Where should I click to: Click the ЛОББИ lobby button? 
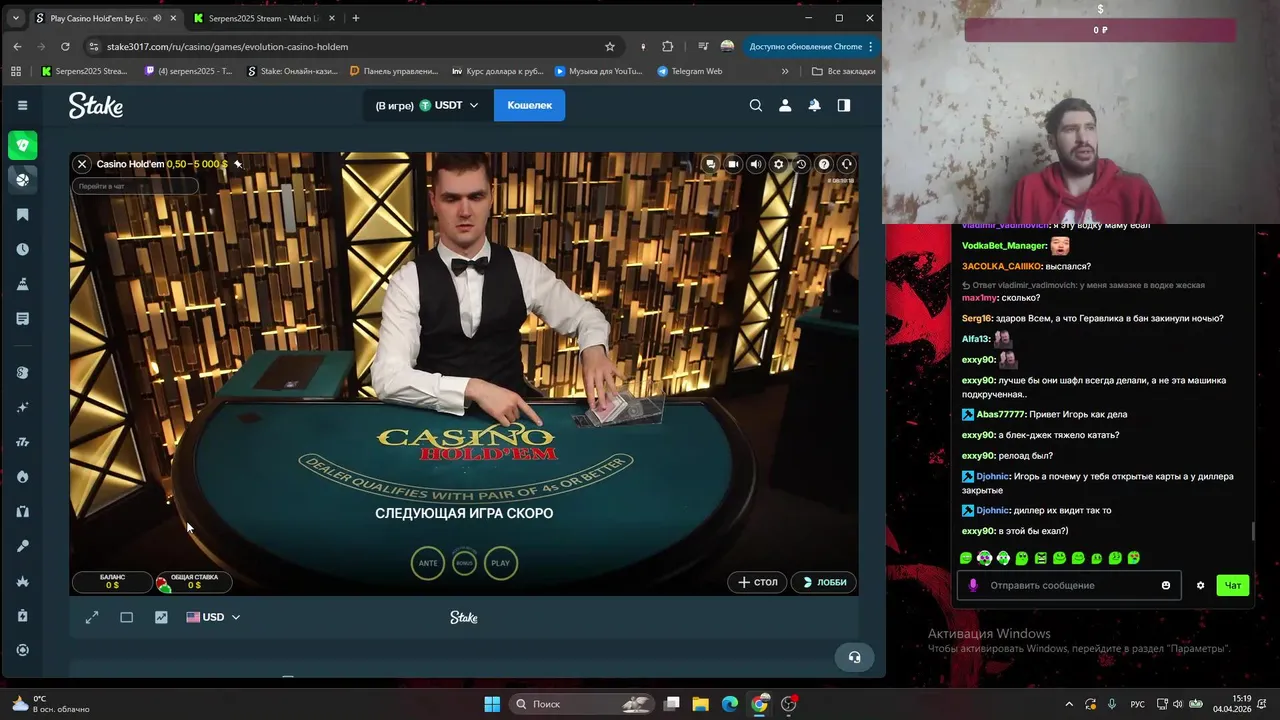tap(824, 582)
